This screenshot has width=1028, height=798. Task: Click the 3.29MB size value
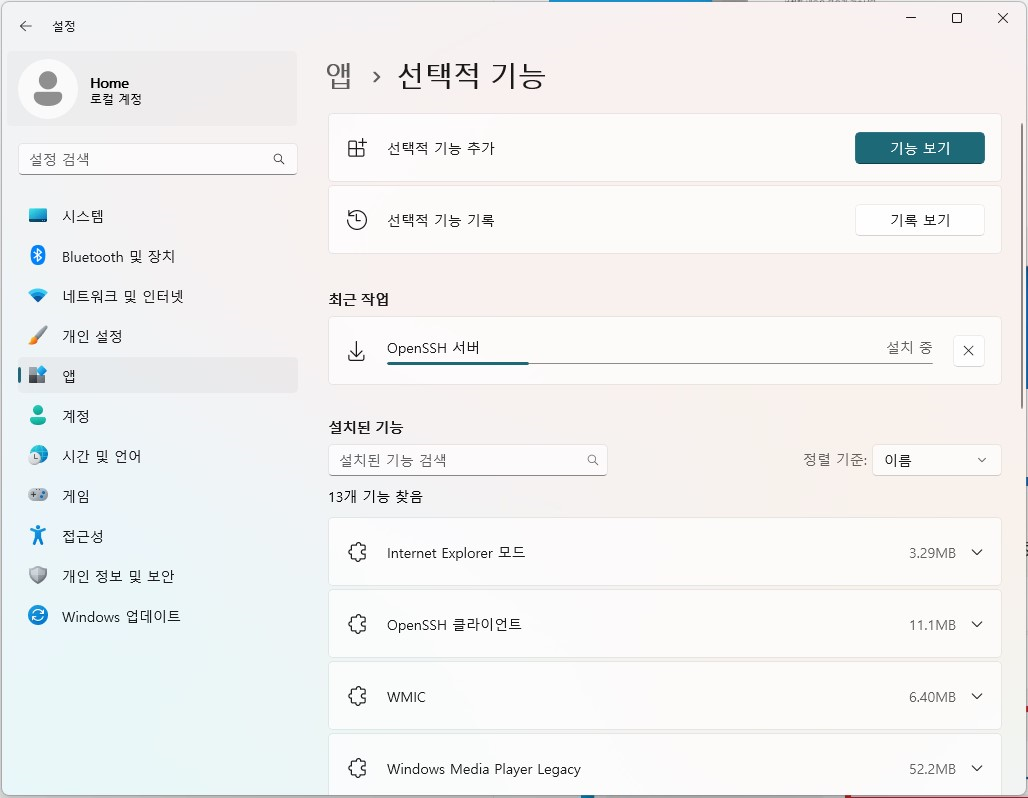point(932,553)
